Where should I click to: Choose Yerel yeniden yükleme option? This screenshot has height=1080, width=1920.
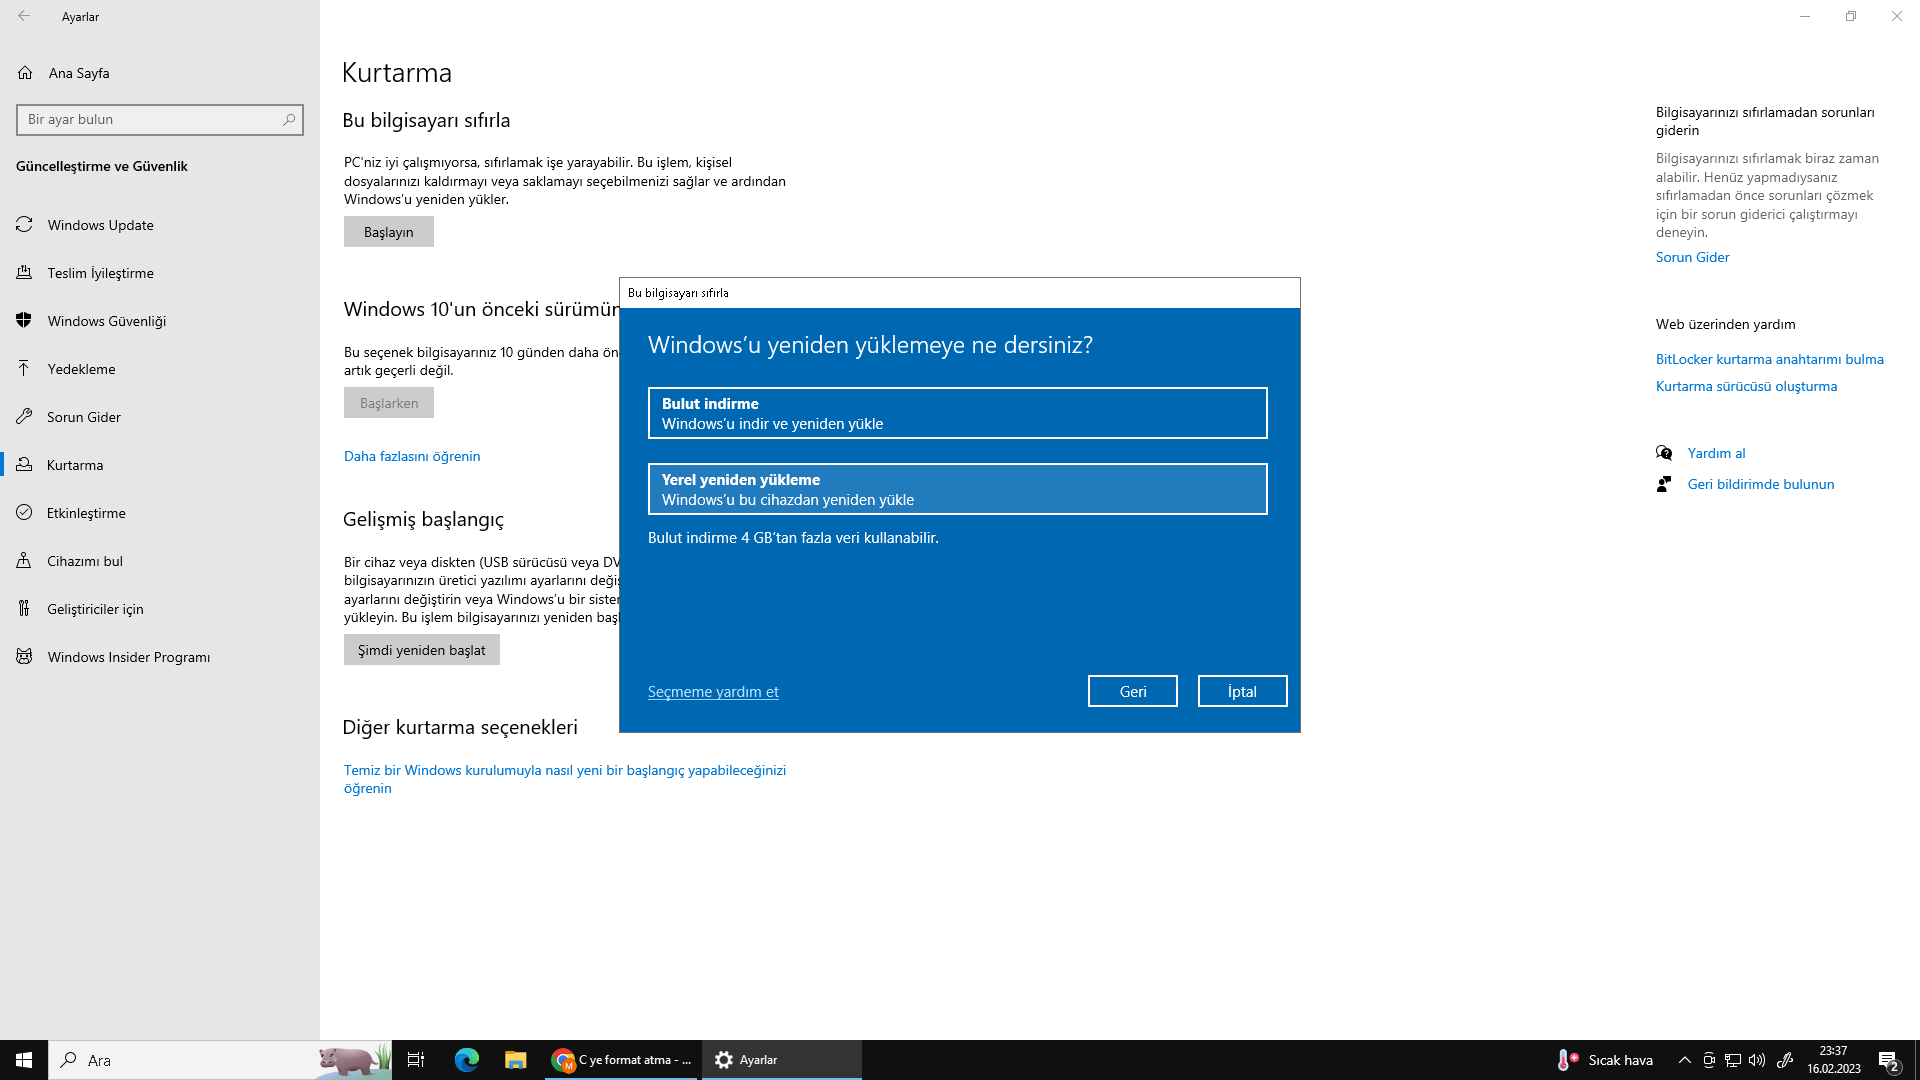(957, 489)
